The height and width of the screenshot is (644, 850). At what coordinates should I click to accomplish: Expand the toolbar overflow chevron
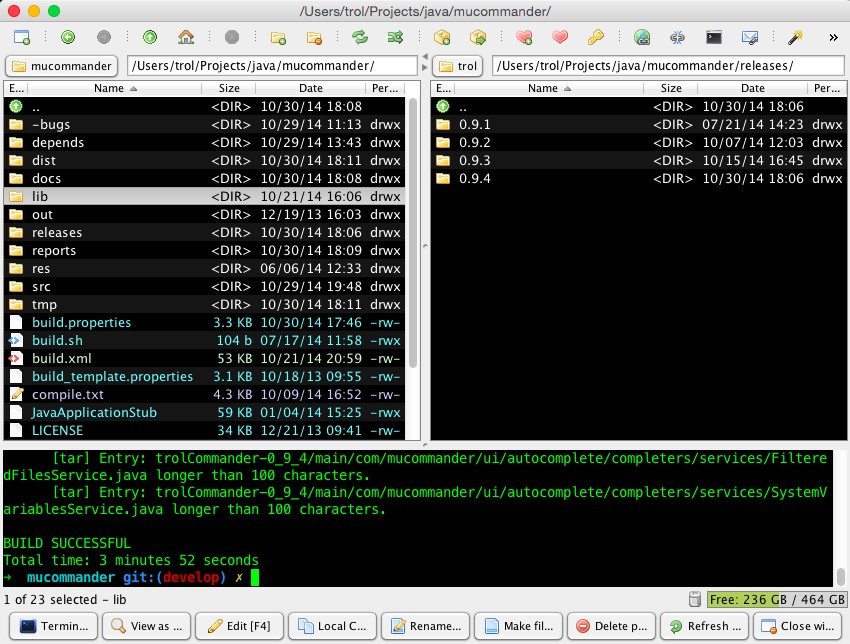click(x=833, y=38)
